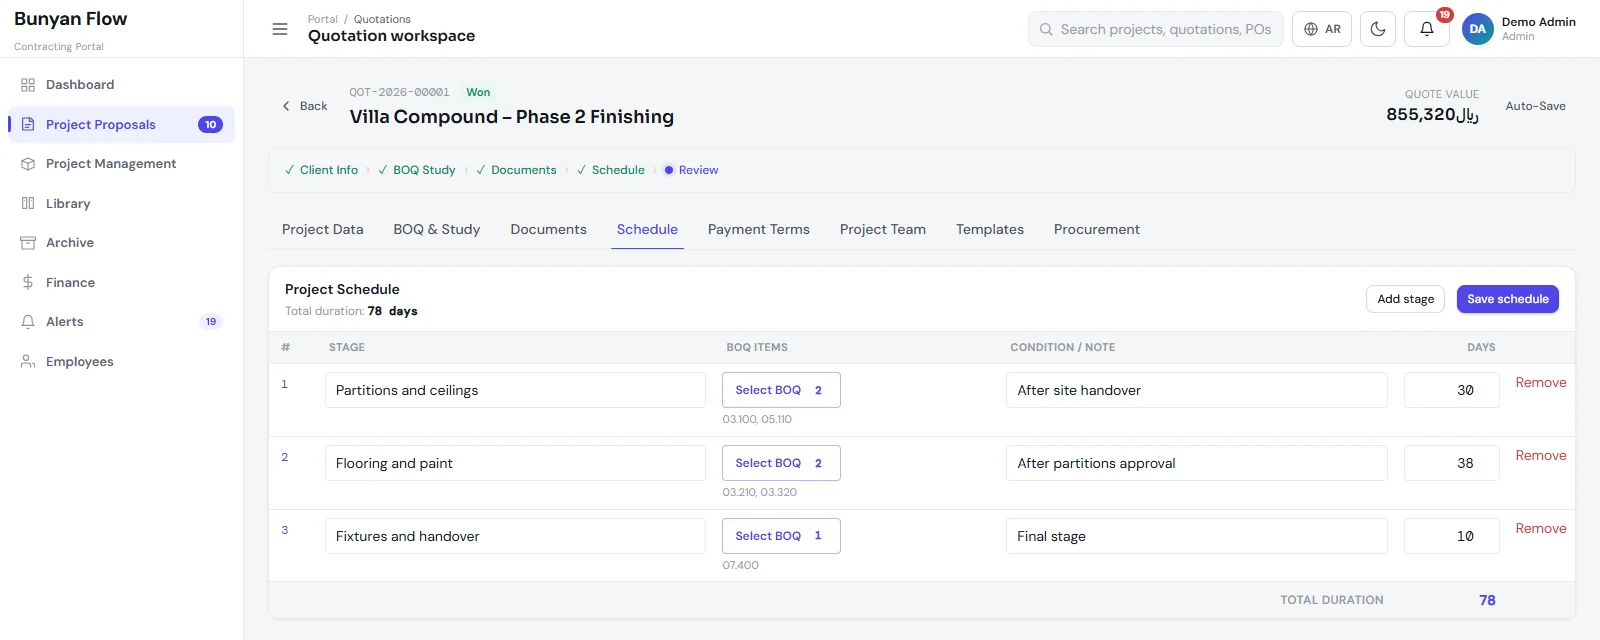Click the Employees people icon
Viewport: 1600px width, 640px height.
[x=28, y=361]
